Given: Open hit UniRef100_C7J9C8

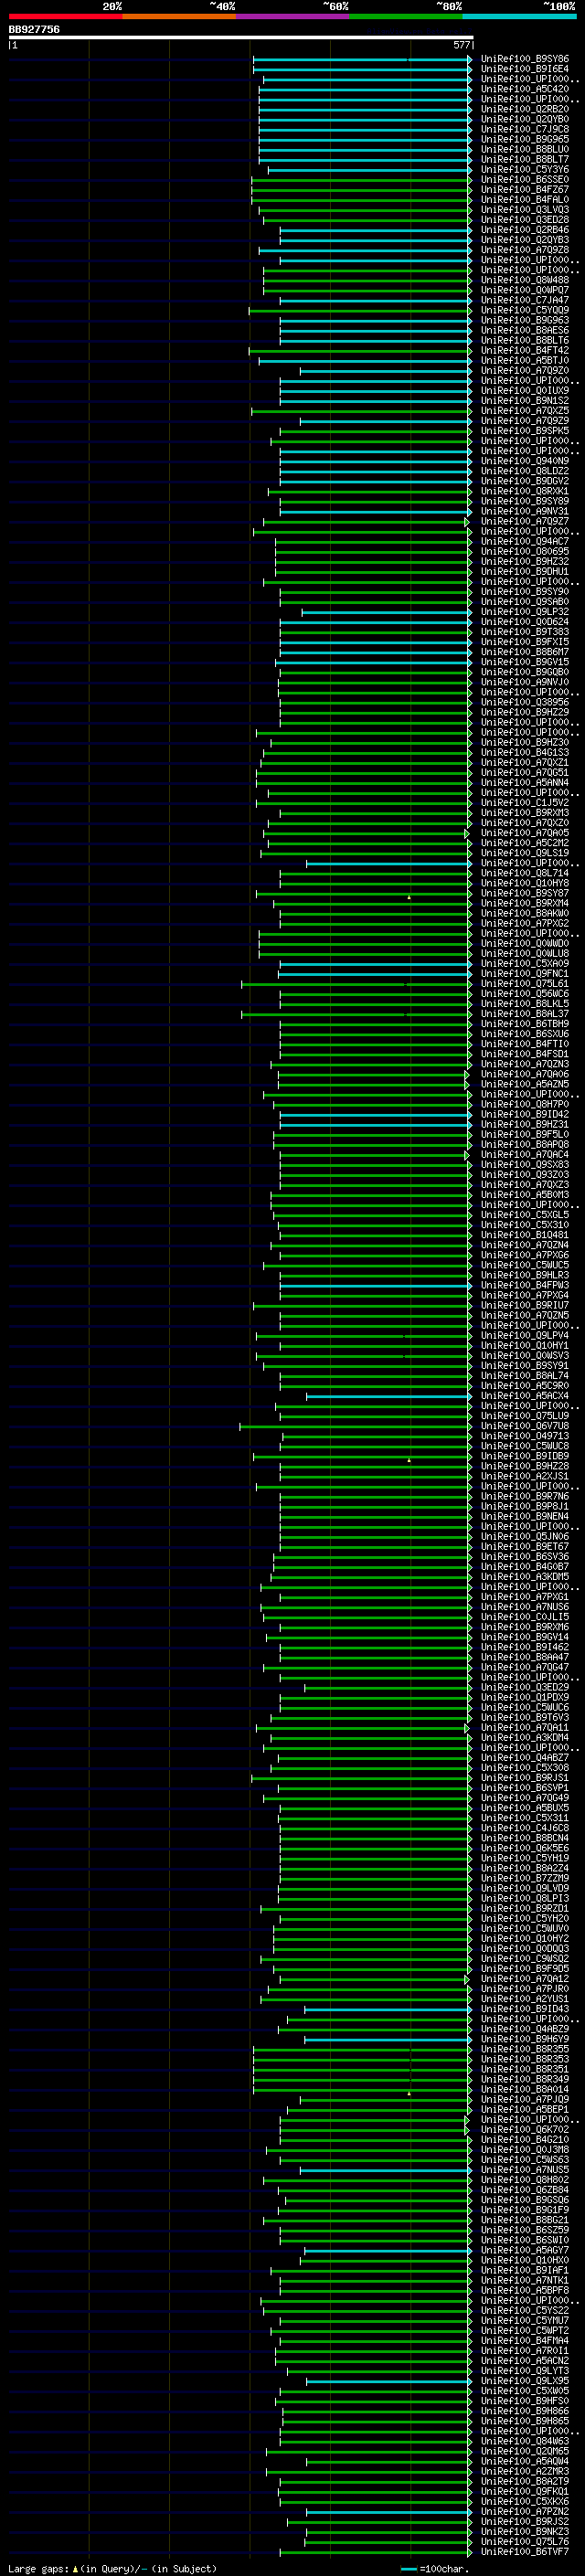Looking at the screenshot, I should [525, 129].
